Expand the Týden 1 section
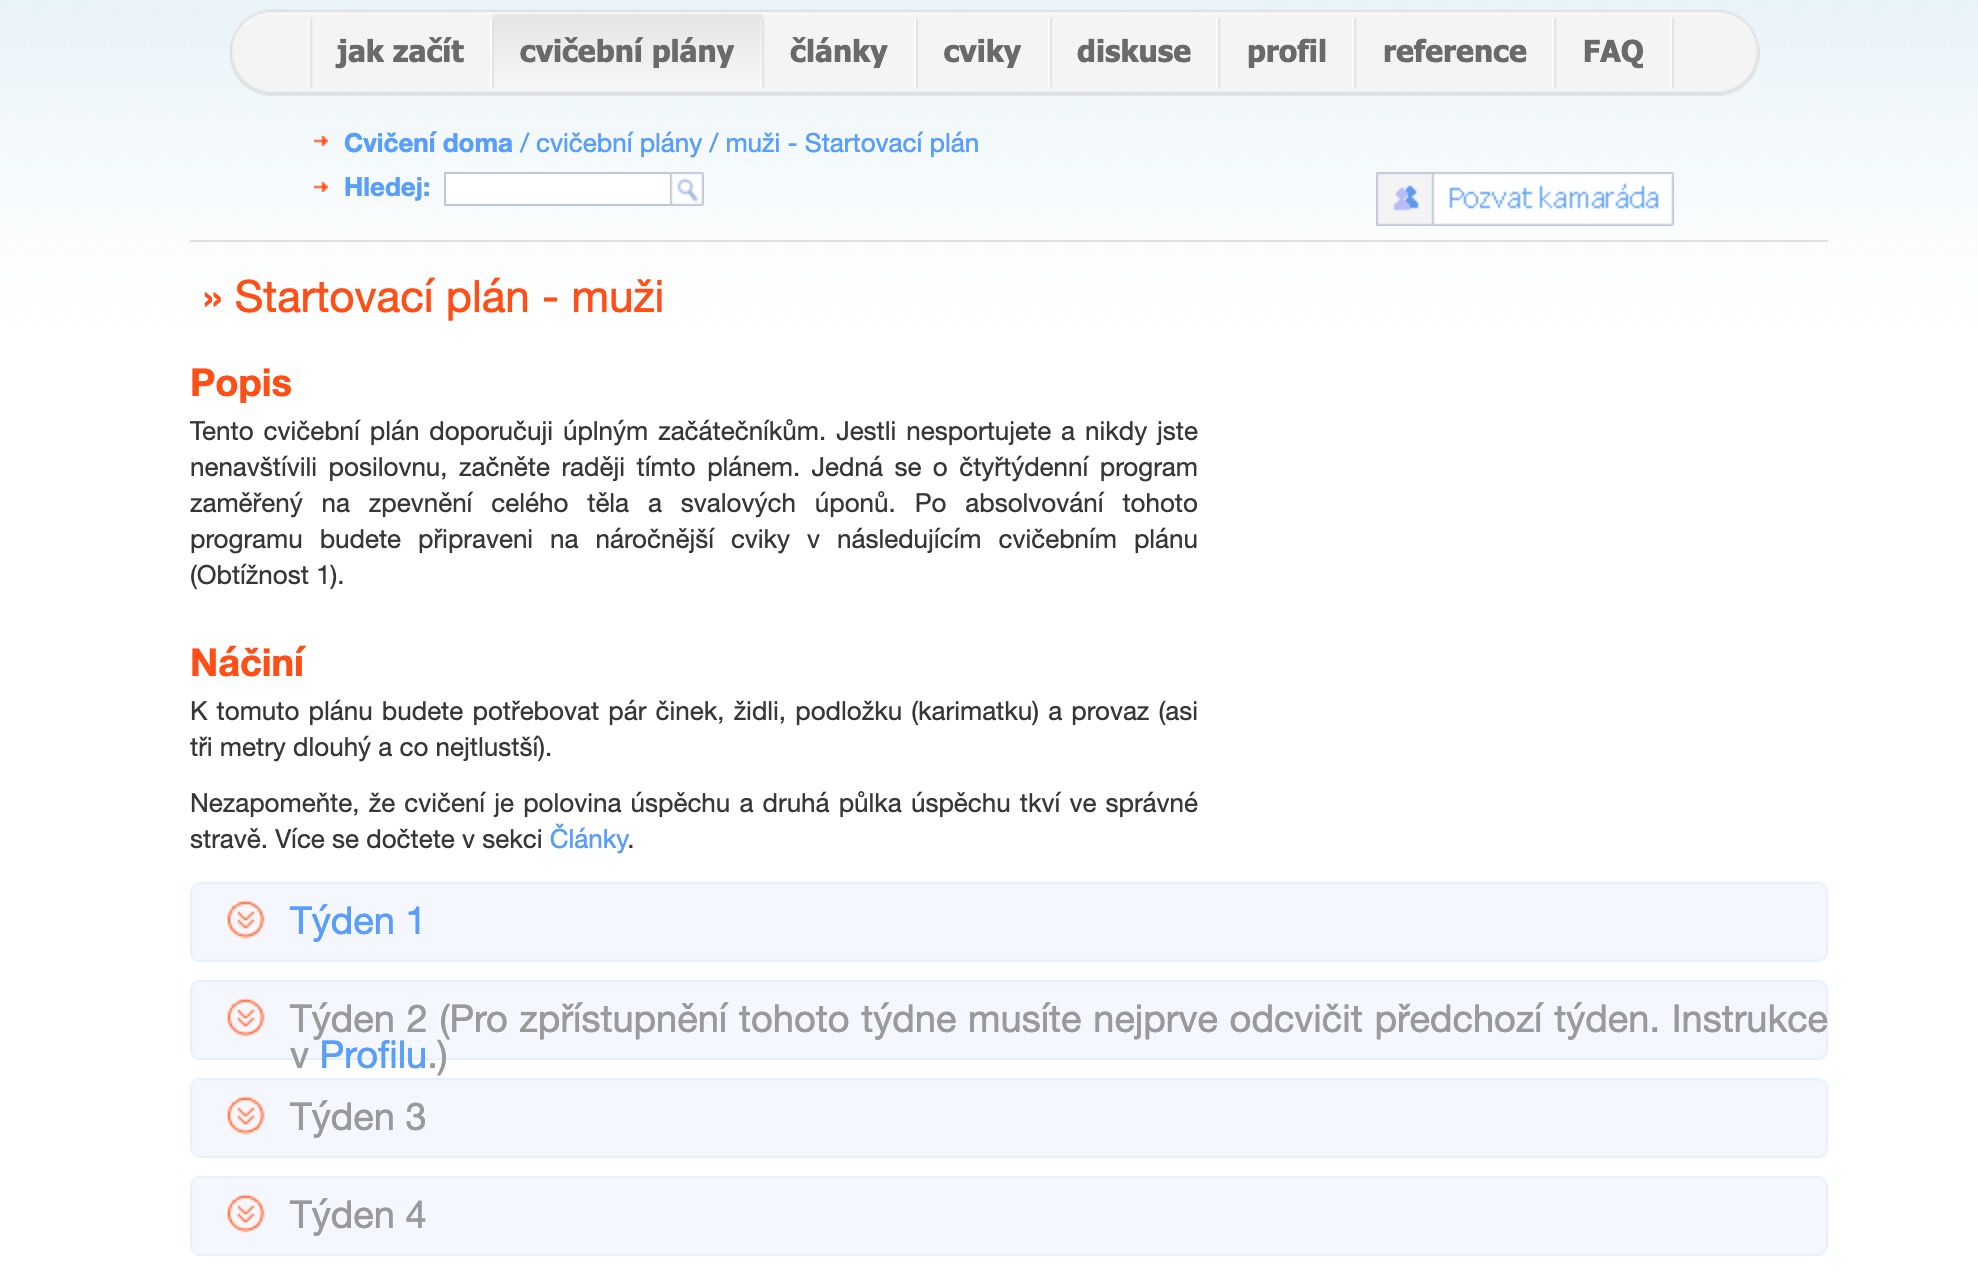This screenshot has height=1278, width=1978. coord(356,921)
